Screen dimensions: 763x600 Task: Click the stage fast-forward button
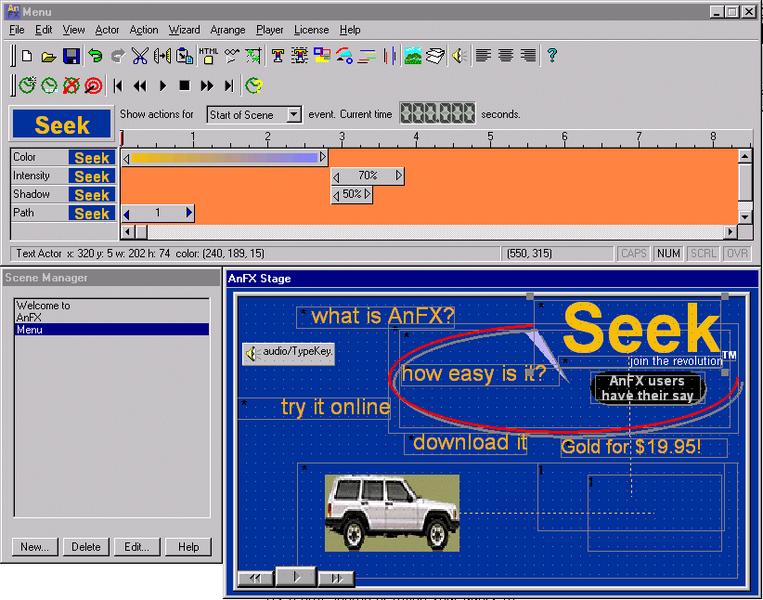[x=336, y=578]
